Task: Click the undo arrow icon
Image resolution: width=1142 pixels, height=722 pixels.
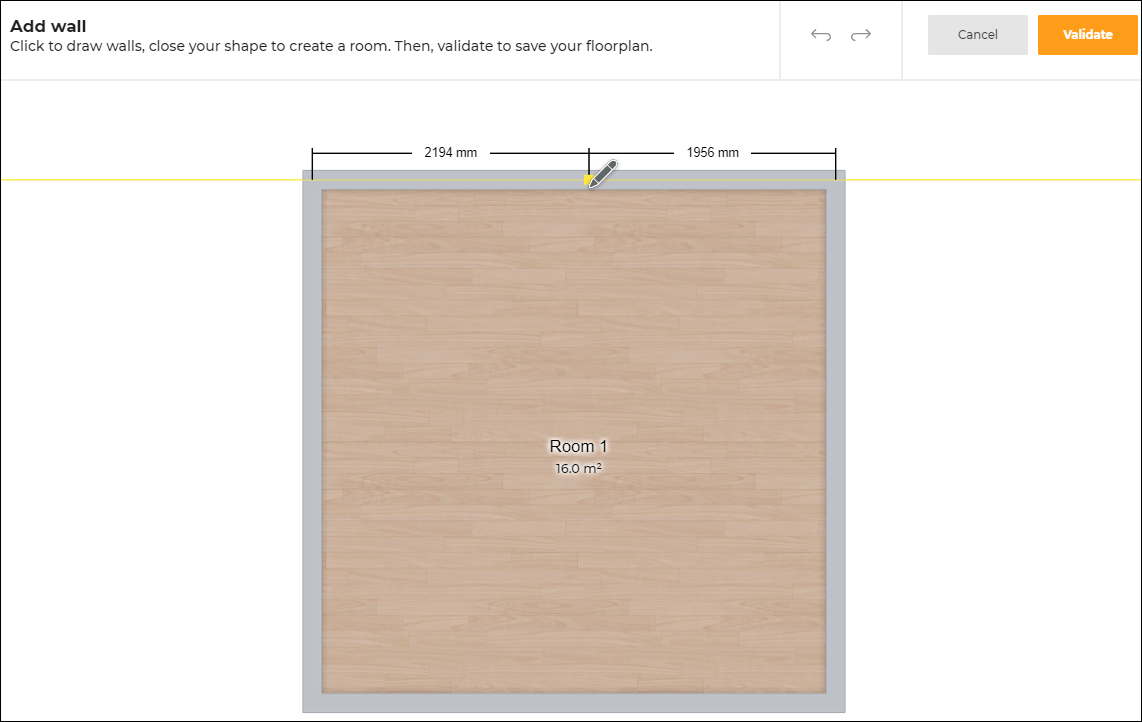Action: click(821, 35)
